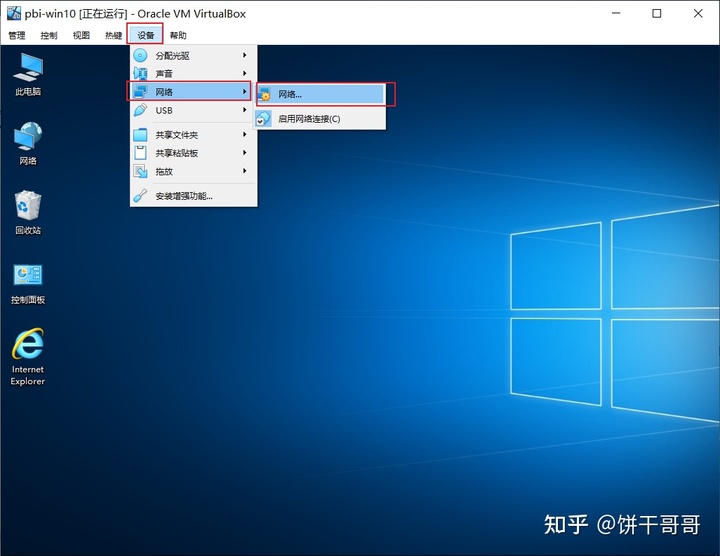Choose the 安装增强功能... text entry
Screen dimensions: 720x556
(x=184, y=196)
